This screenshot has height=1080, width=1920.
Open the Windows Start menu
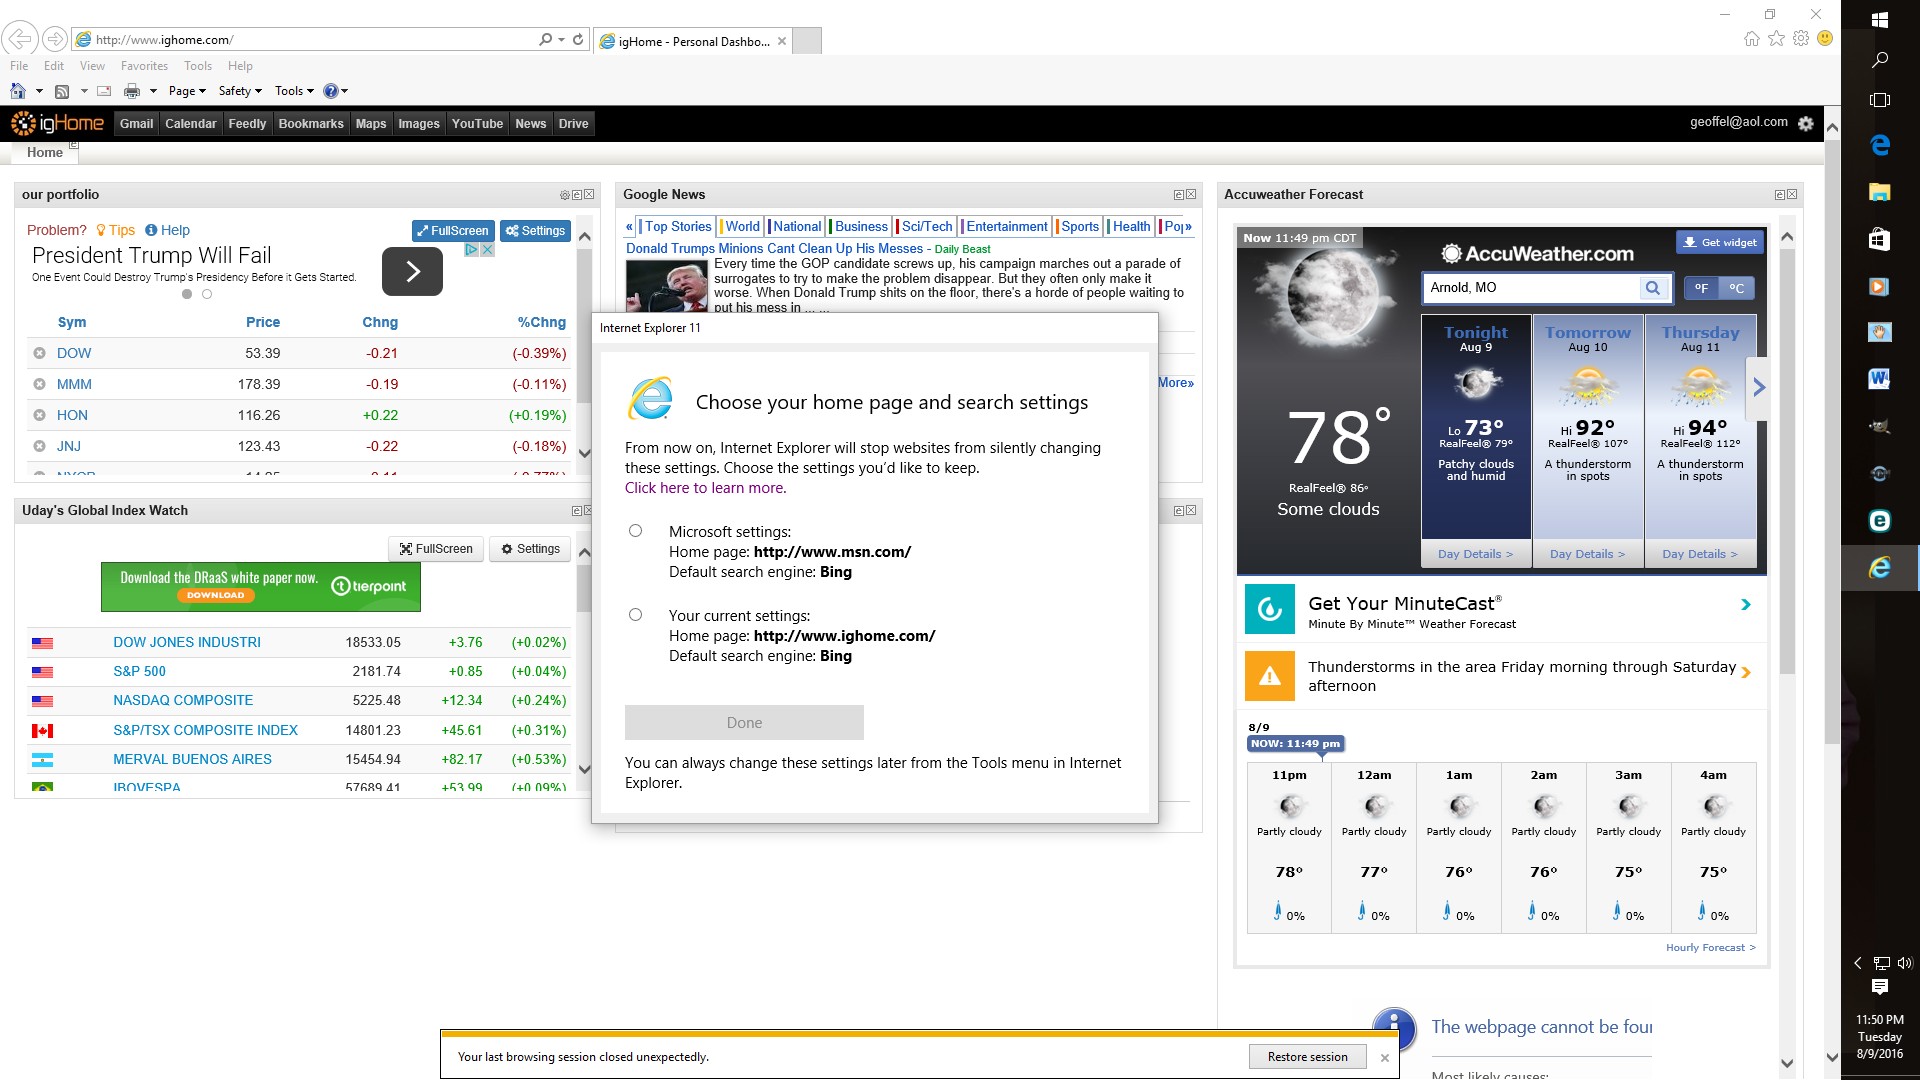(1879, 20)
